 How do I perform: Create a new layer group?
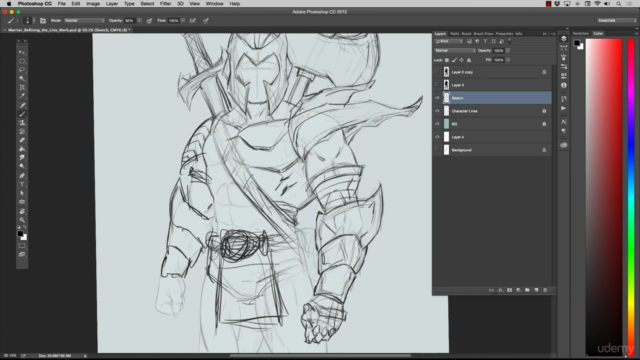527,290
